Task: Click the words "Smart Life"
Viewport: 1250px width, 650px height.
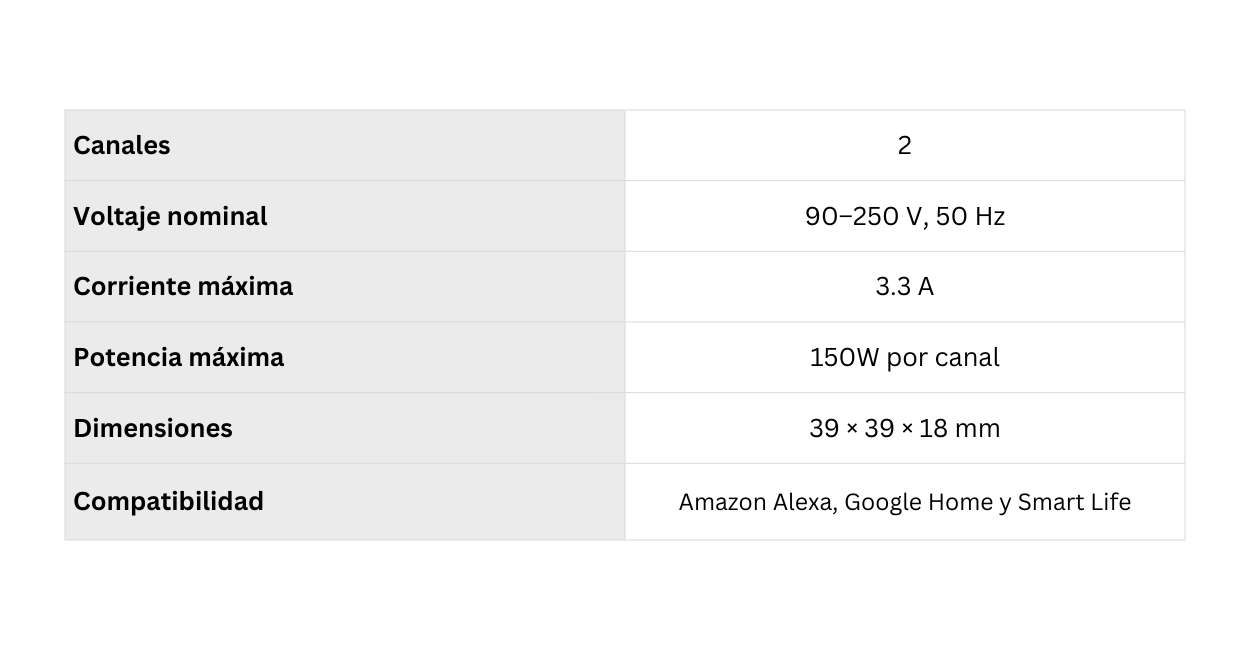Action: pos(1074,502)
